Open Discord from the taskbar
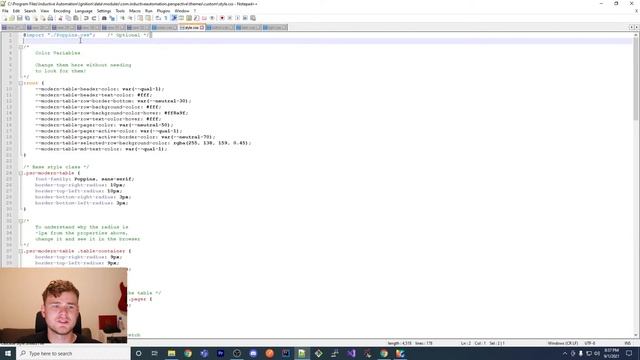This screenshot has height=360, width=640. [x=253, y=353]
